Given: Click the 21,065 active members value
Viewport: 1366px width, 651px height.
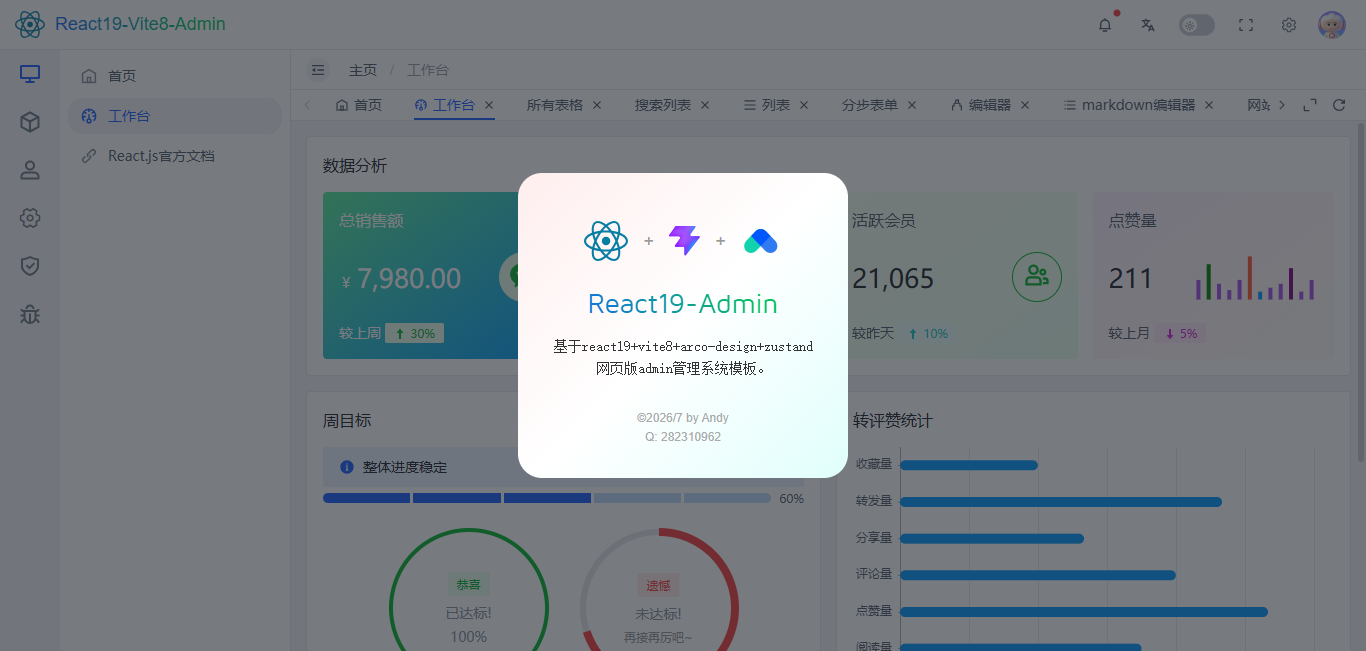Looking at the screenshot, I should pos(893,278).
